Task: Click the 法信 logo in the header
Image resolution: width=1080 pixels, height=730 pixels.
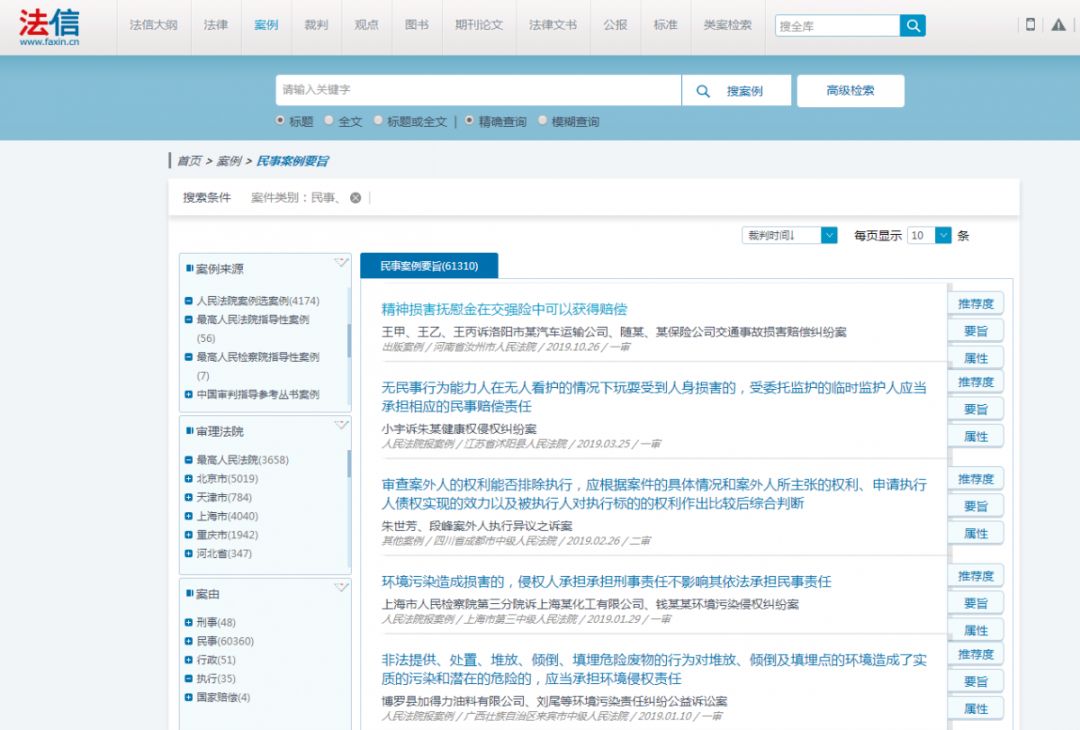Action: click(x=49, y=27)
